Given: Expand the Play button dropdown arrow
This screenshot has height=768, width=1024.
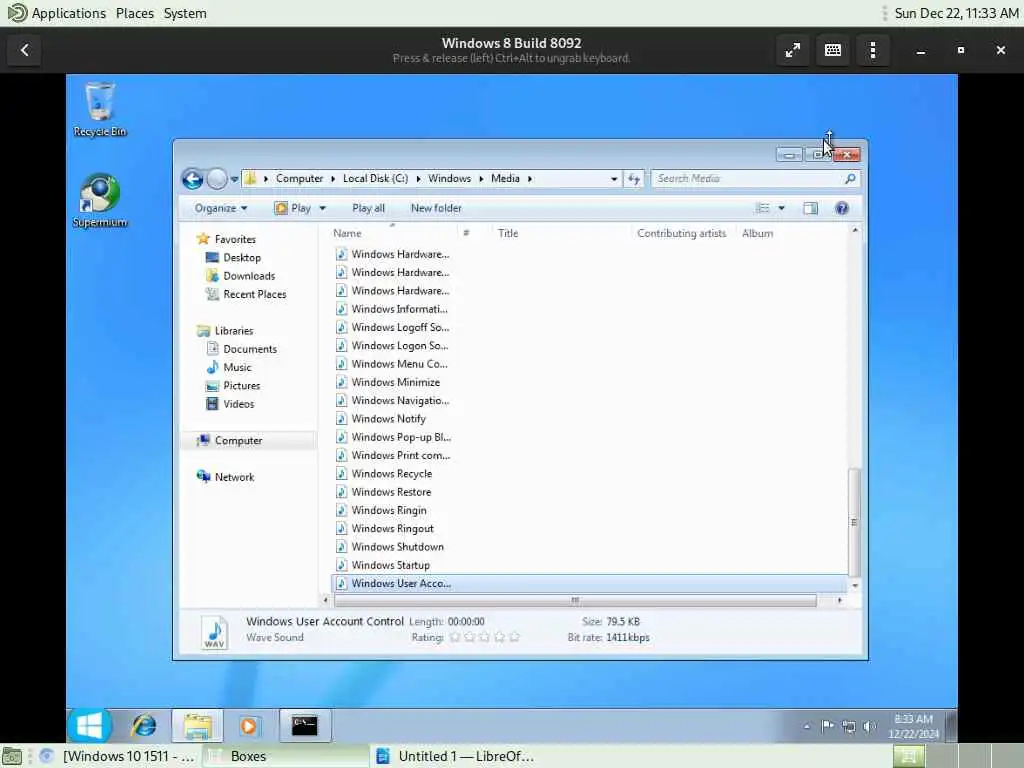Looking at the screenshot, I should (x=323, y=208).
